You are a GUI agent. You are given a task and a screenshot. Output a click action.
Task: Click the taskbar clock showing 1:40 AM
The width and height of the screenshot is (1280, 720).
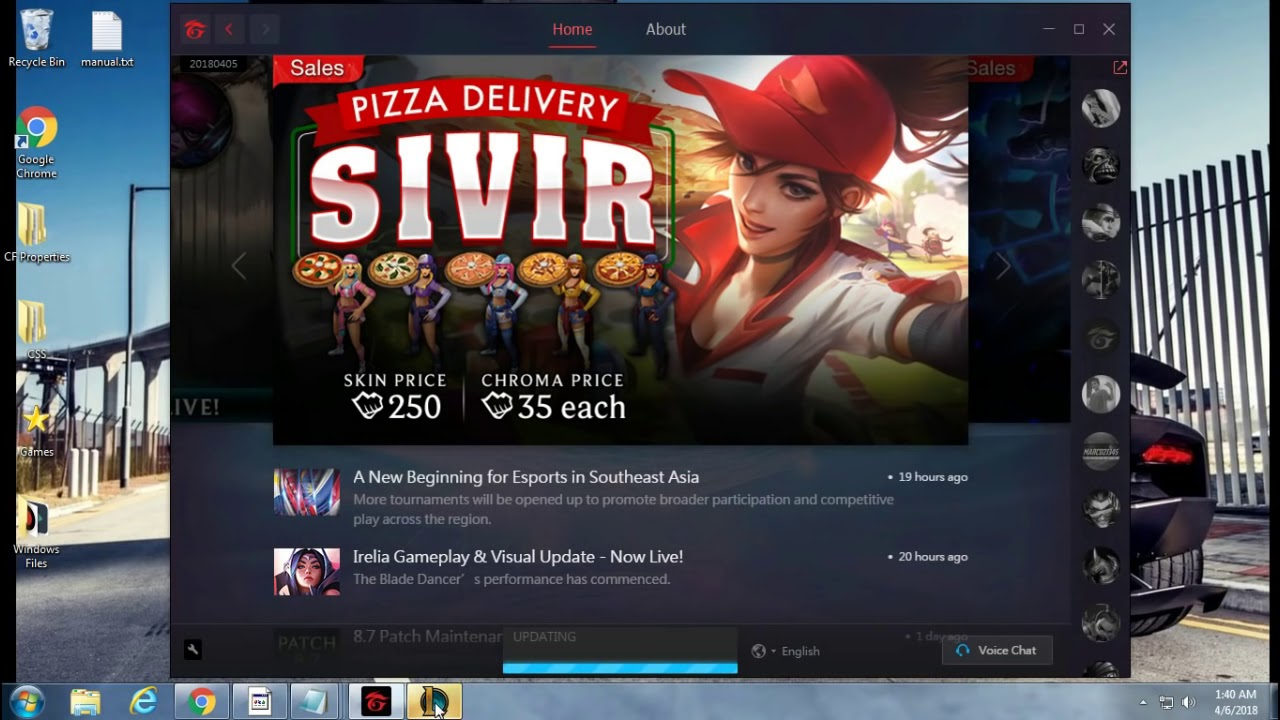pos(1235,702)
